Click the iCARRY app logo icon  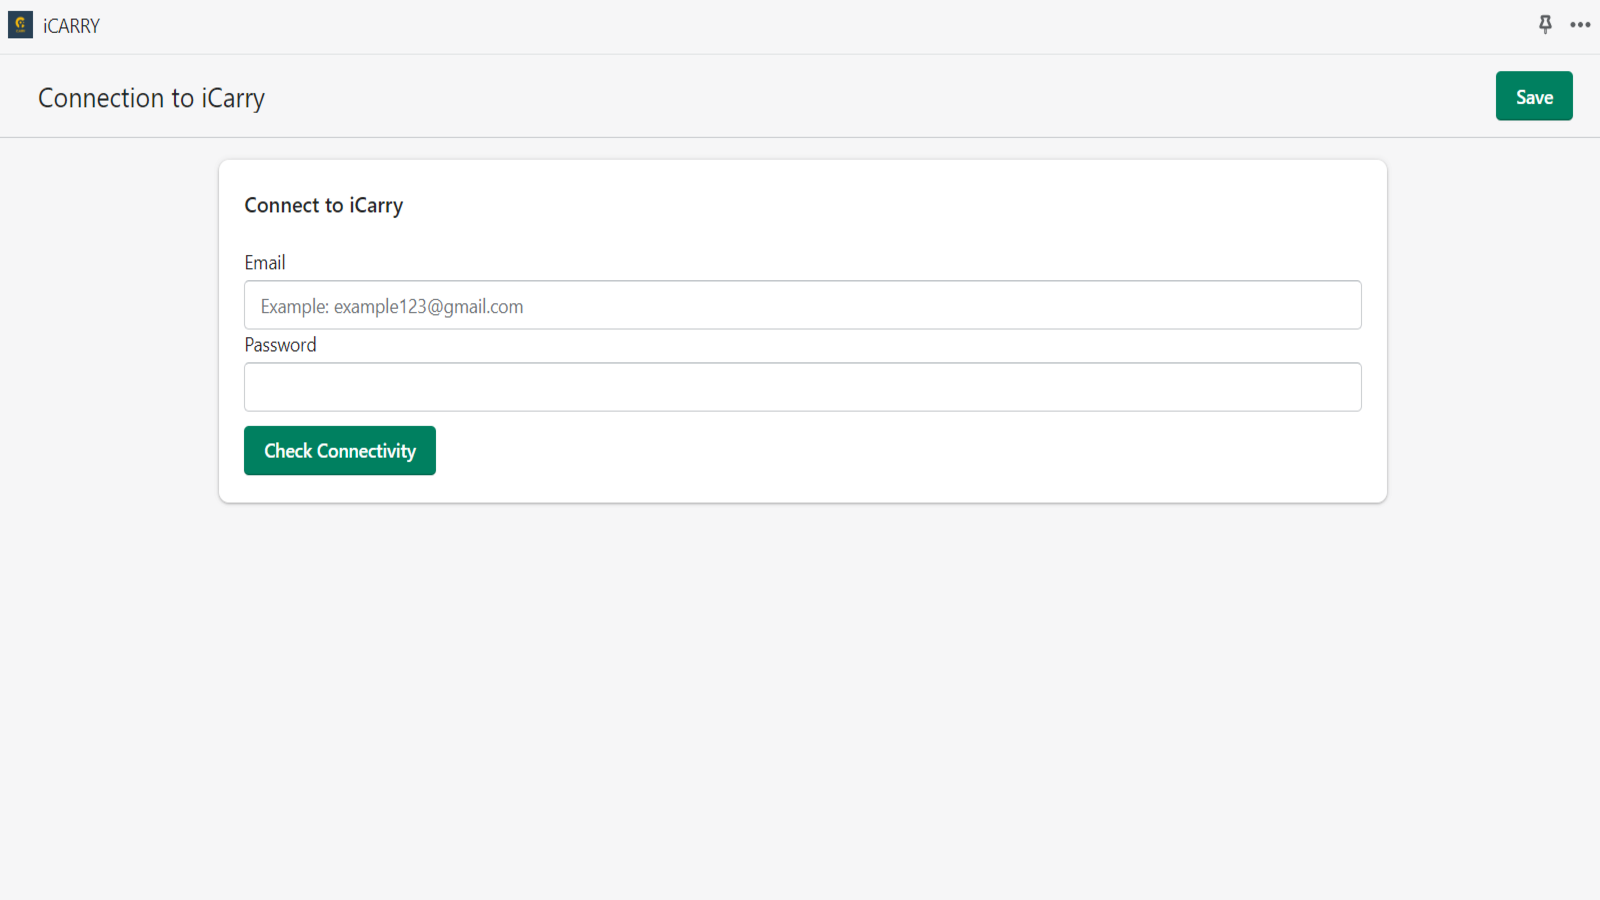[x=21, y=25]
